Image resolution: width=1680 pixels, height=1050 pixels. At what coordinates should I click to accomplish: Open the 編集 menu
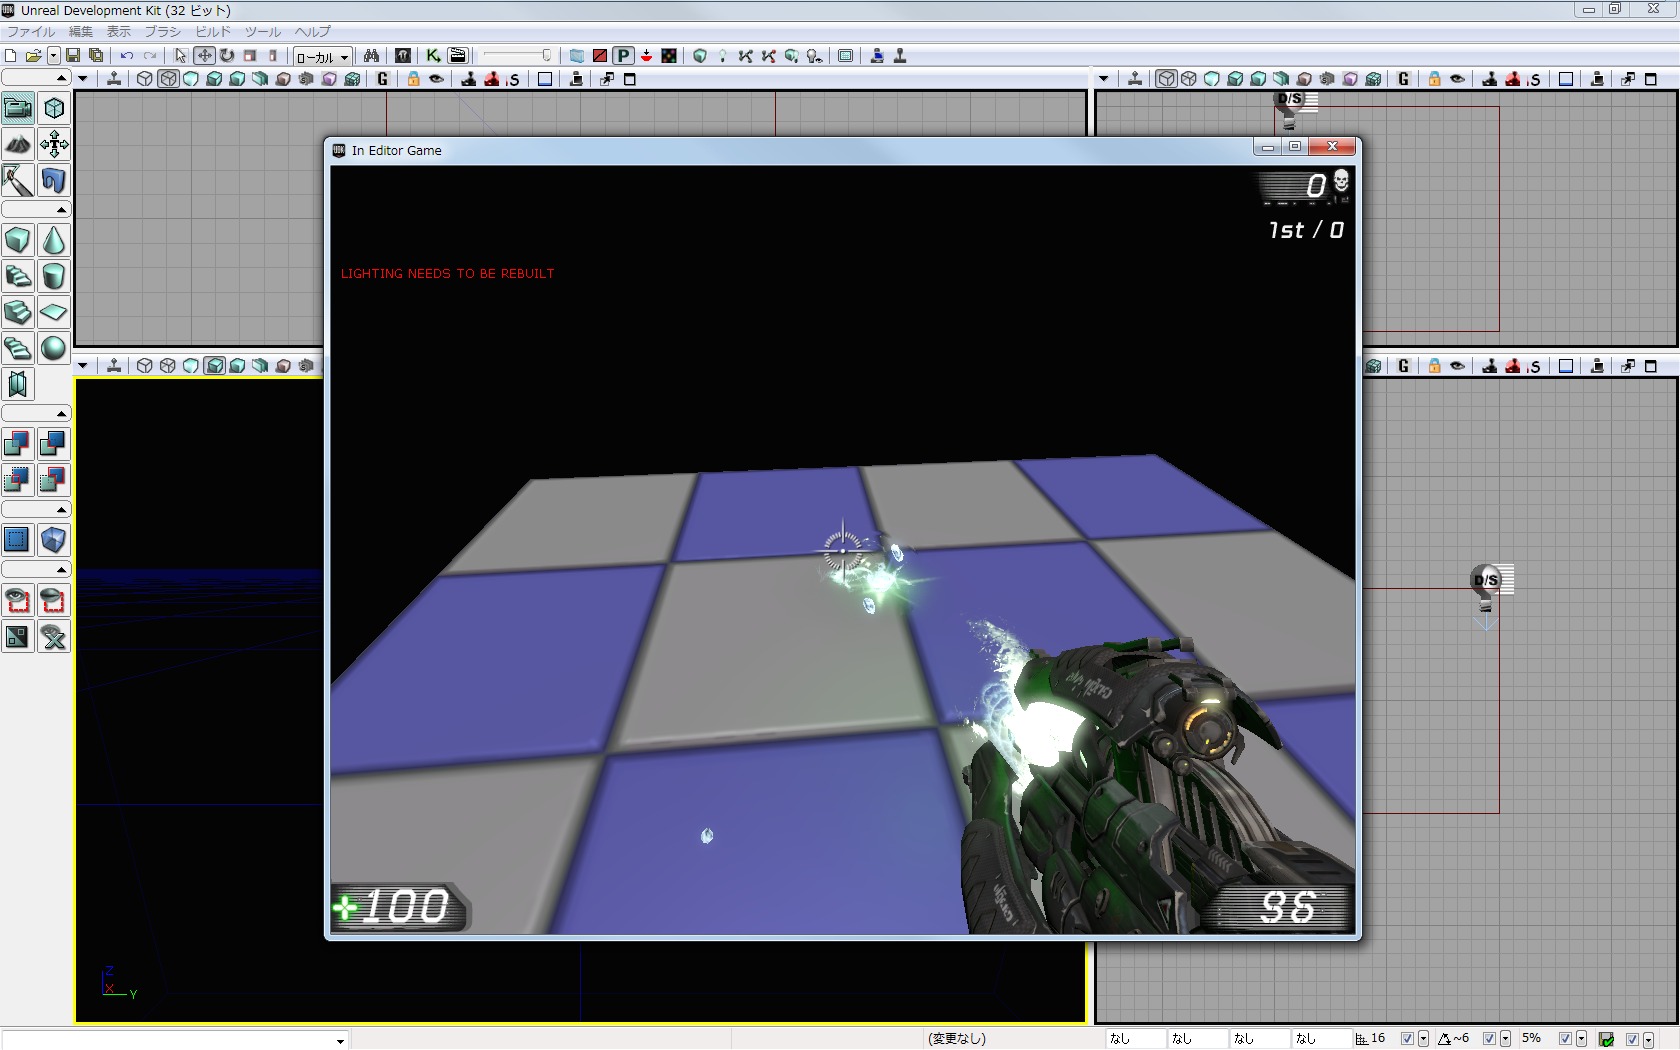pos(81,32)
